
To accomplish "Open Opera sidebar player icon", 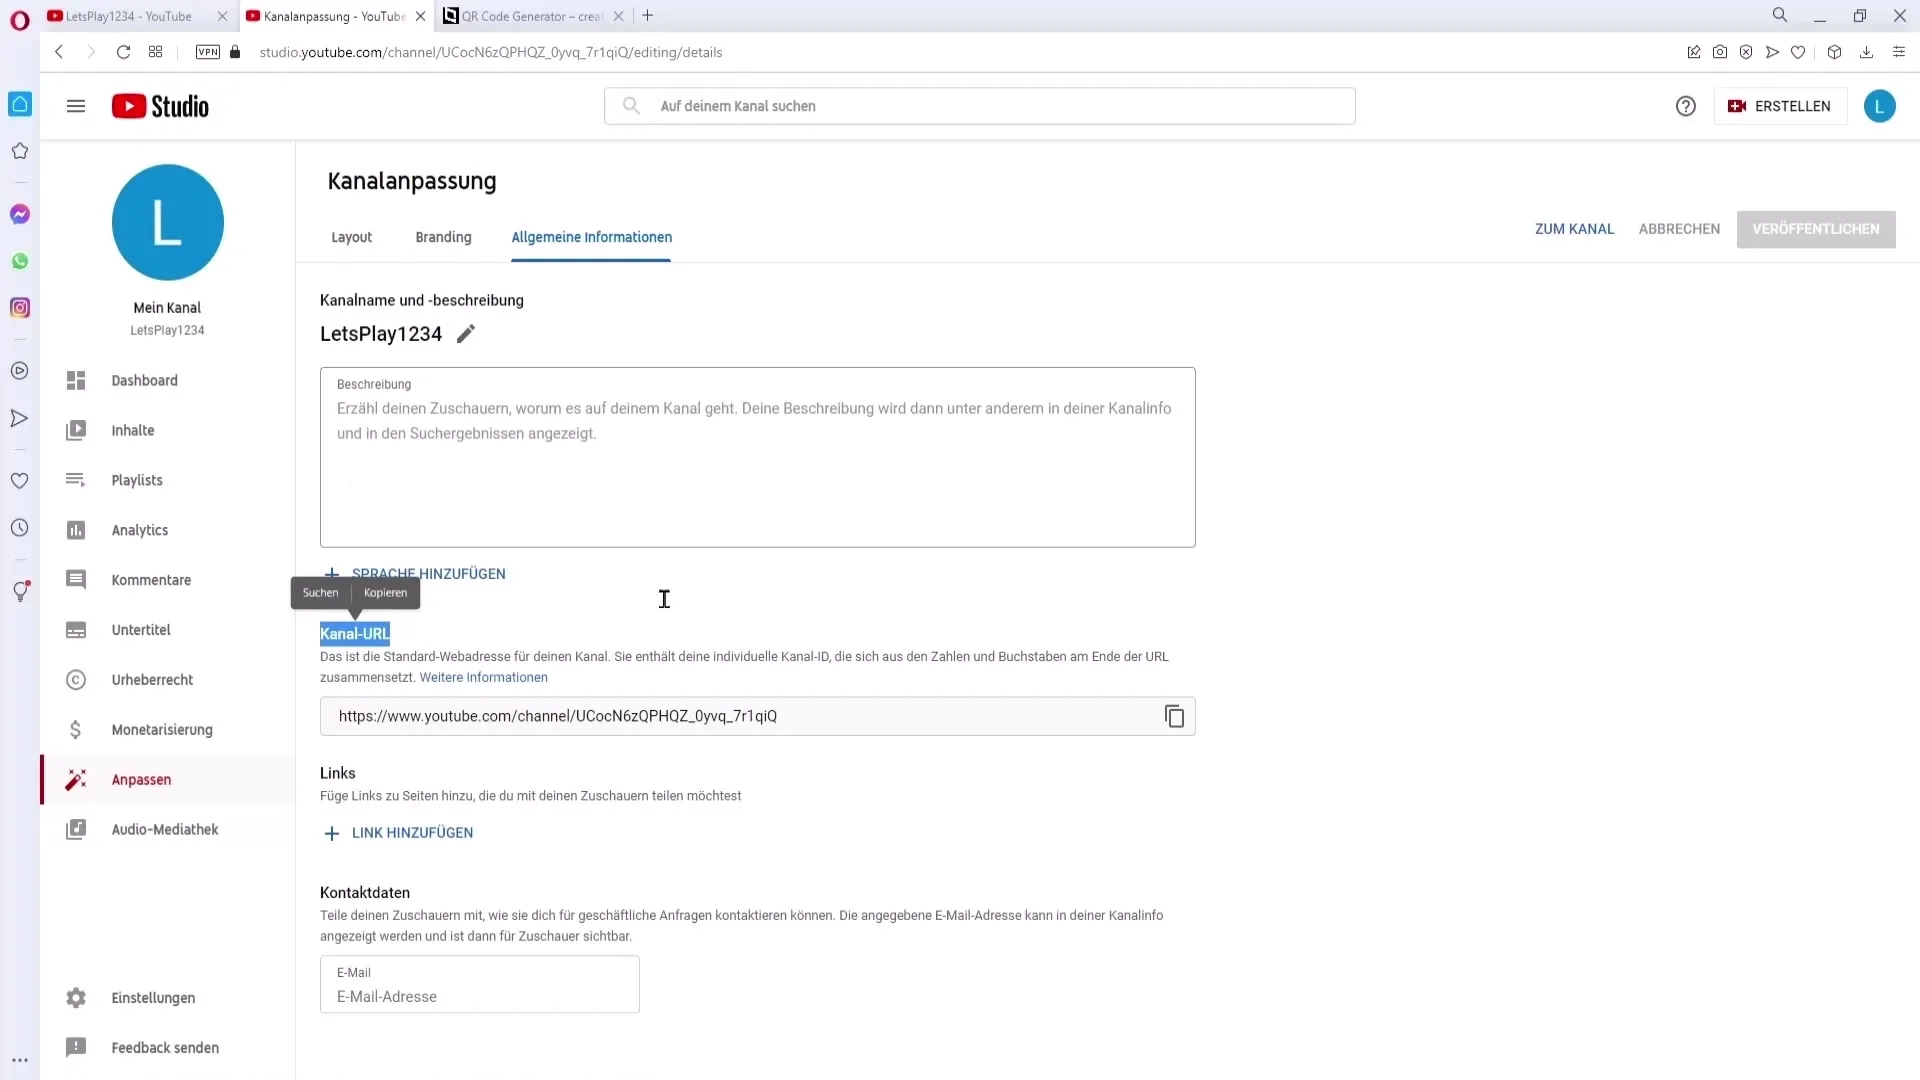I will [x=20, y=371].
